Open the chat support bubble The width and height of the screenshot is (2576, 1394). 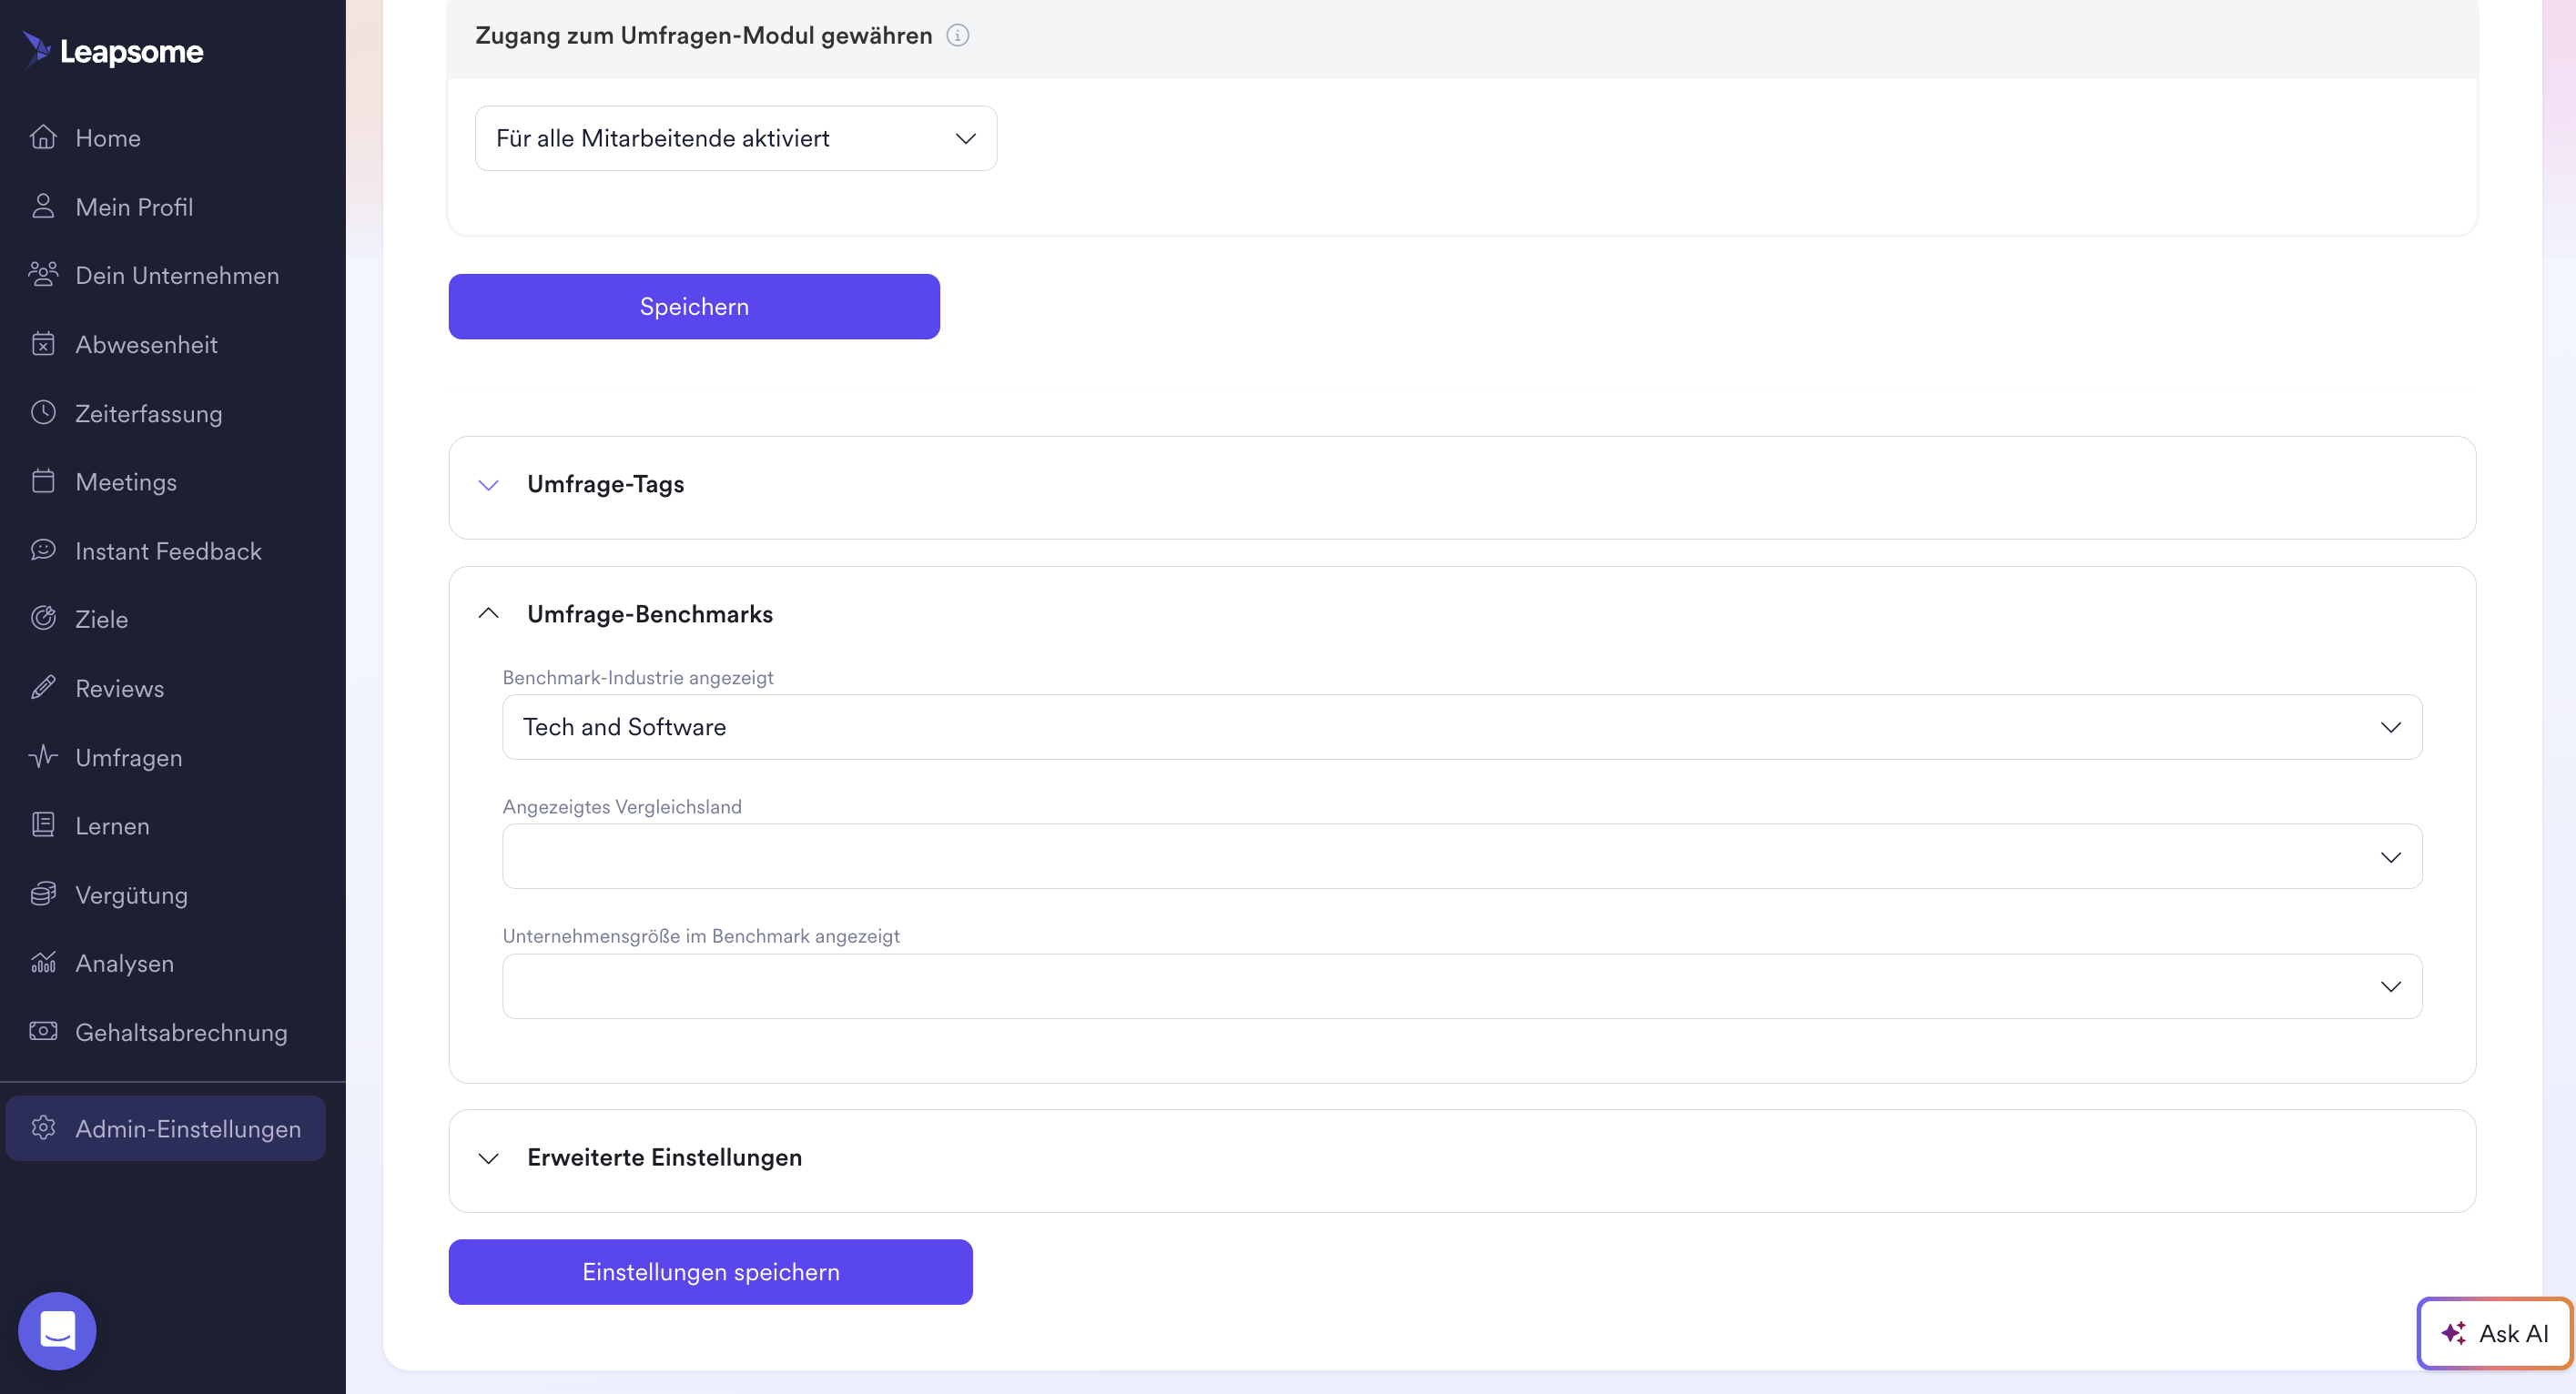(x=57, y=1331)
